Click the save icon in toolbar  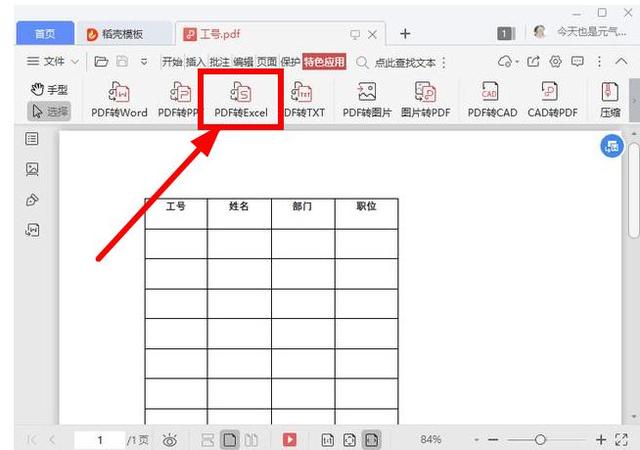[122, 62]
